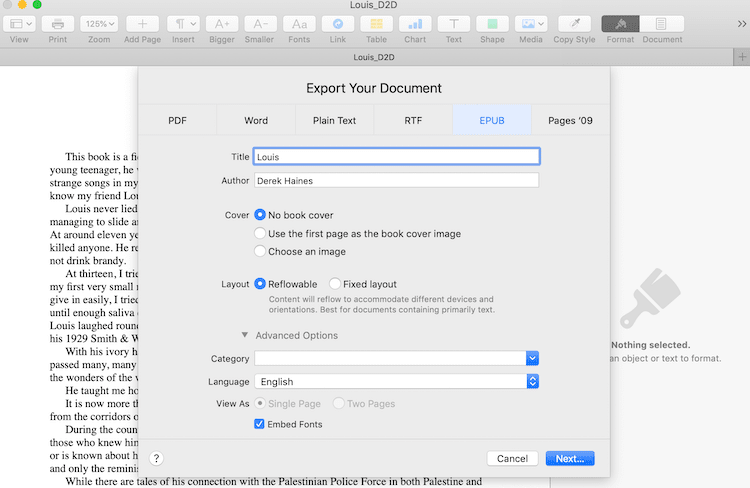The height and width of the screenshot is (488, 750).
Task: Toggle the Format inspector button
Action: [x=620, y=24]
